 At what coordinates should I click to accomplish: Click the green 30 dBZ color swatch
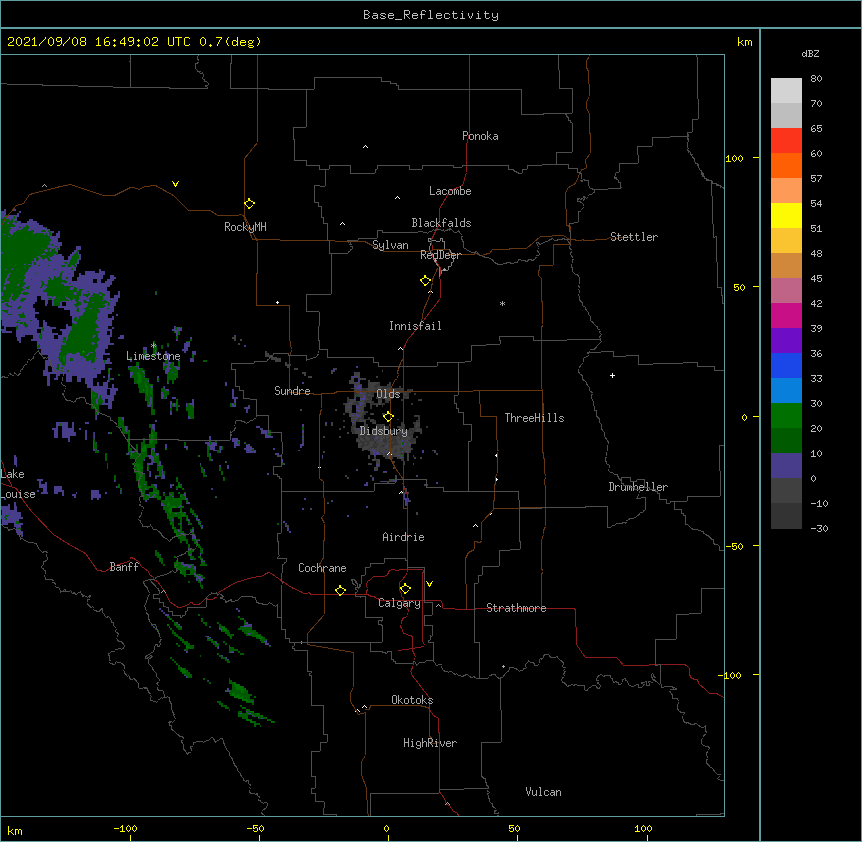pyautogui.click(x=786, y=416)
